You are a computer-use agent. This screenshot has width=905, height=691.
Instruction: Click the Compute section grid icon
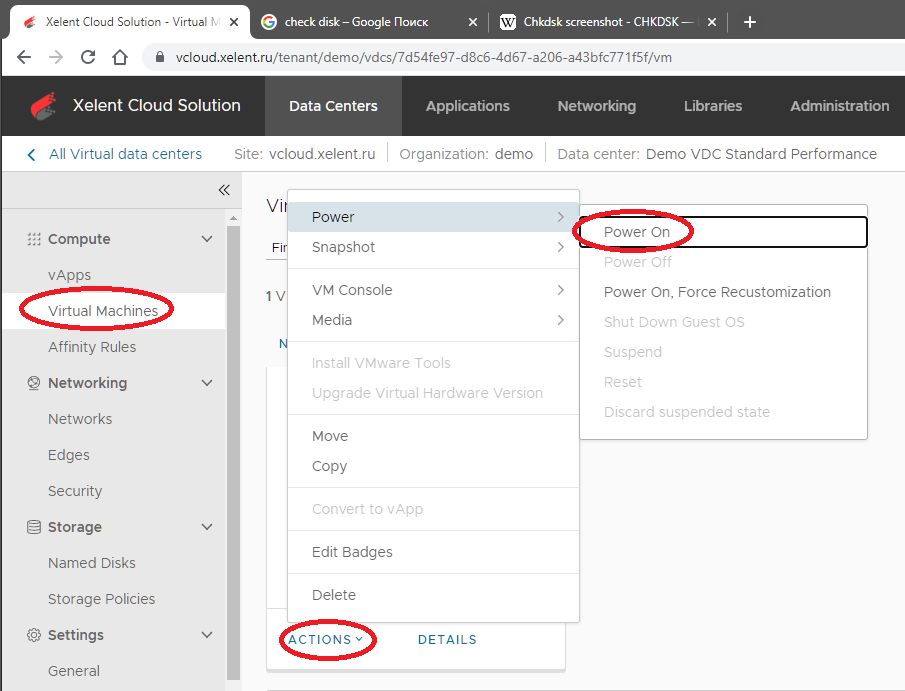coord(34,239)
